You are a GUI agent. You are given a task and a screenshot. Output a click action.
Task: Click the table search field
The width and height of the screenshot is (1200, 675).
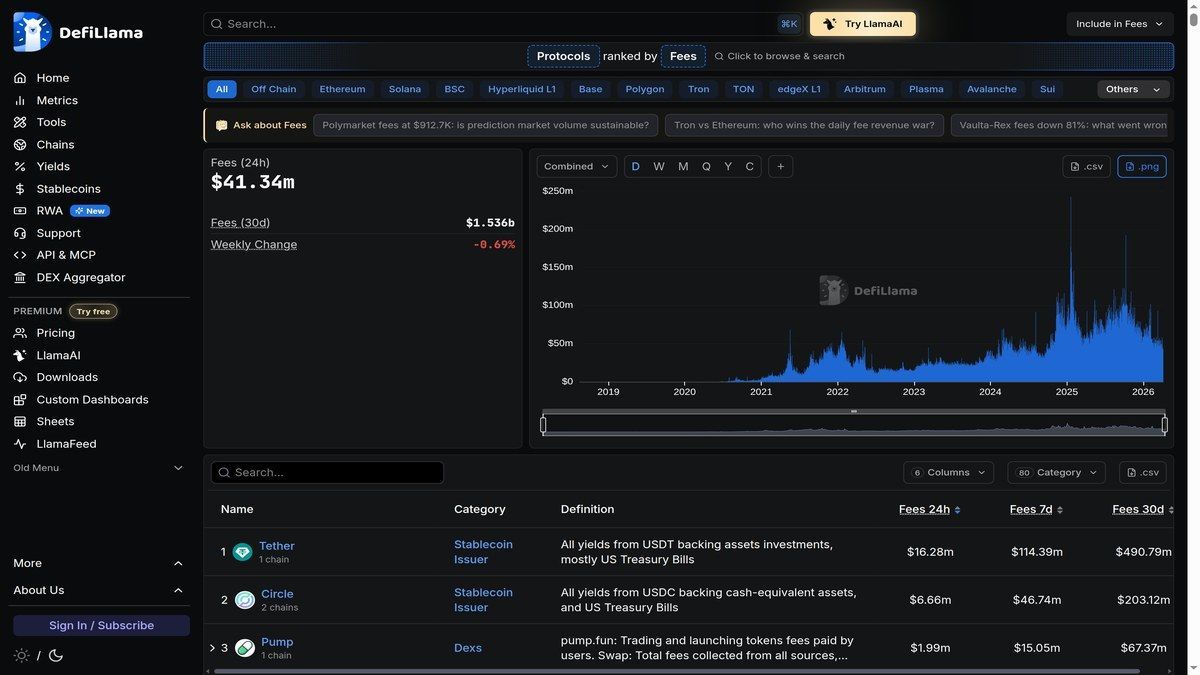(327, 470)
